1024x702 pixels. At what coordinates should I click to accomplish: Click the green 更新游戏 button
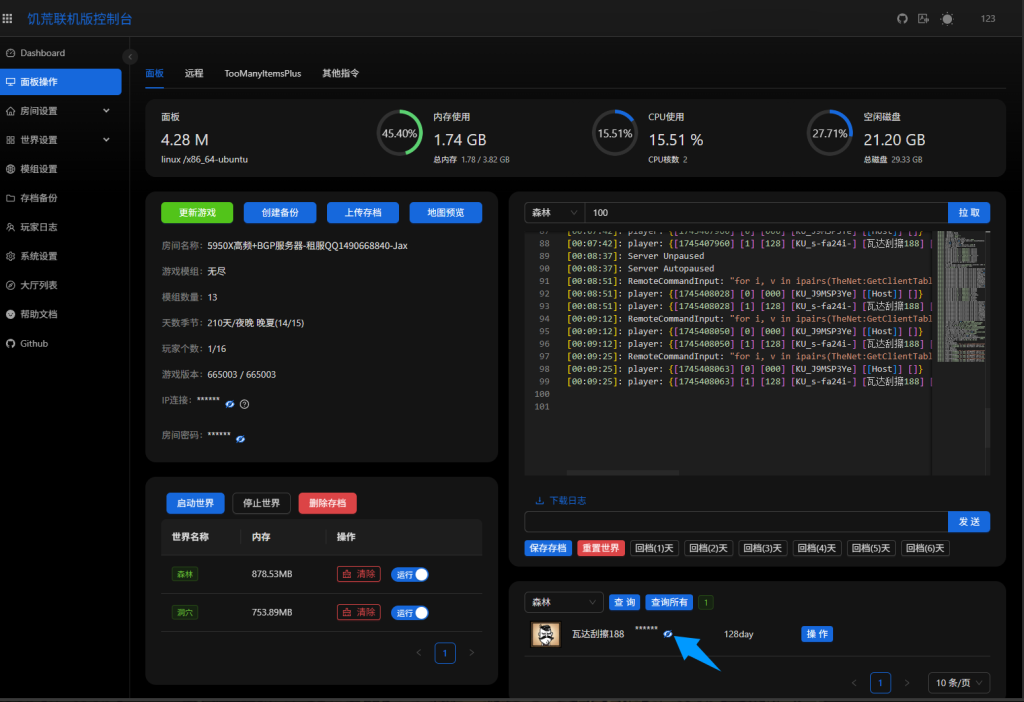197,213
